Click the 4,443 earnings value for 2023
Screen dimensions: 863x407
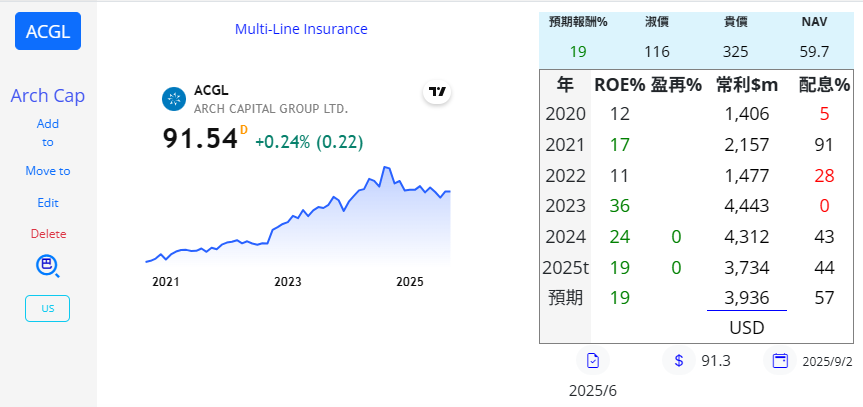[x=747, y=206]
